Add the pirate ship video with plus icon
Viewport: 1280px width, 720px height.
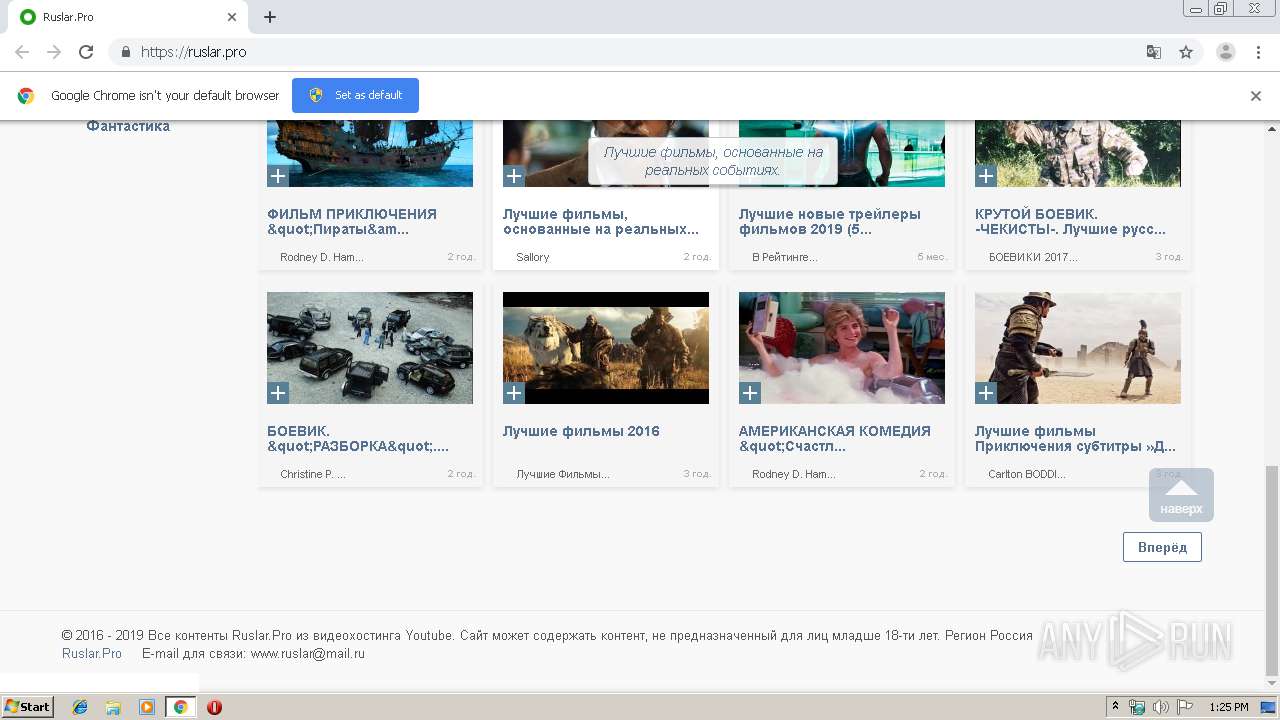pos(277,176)
